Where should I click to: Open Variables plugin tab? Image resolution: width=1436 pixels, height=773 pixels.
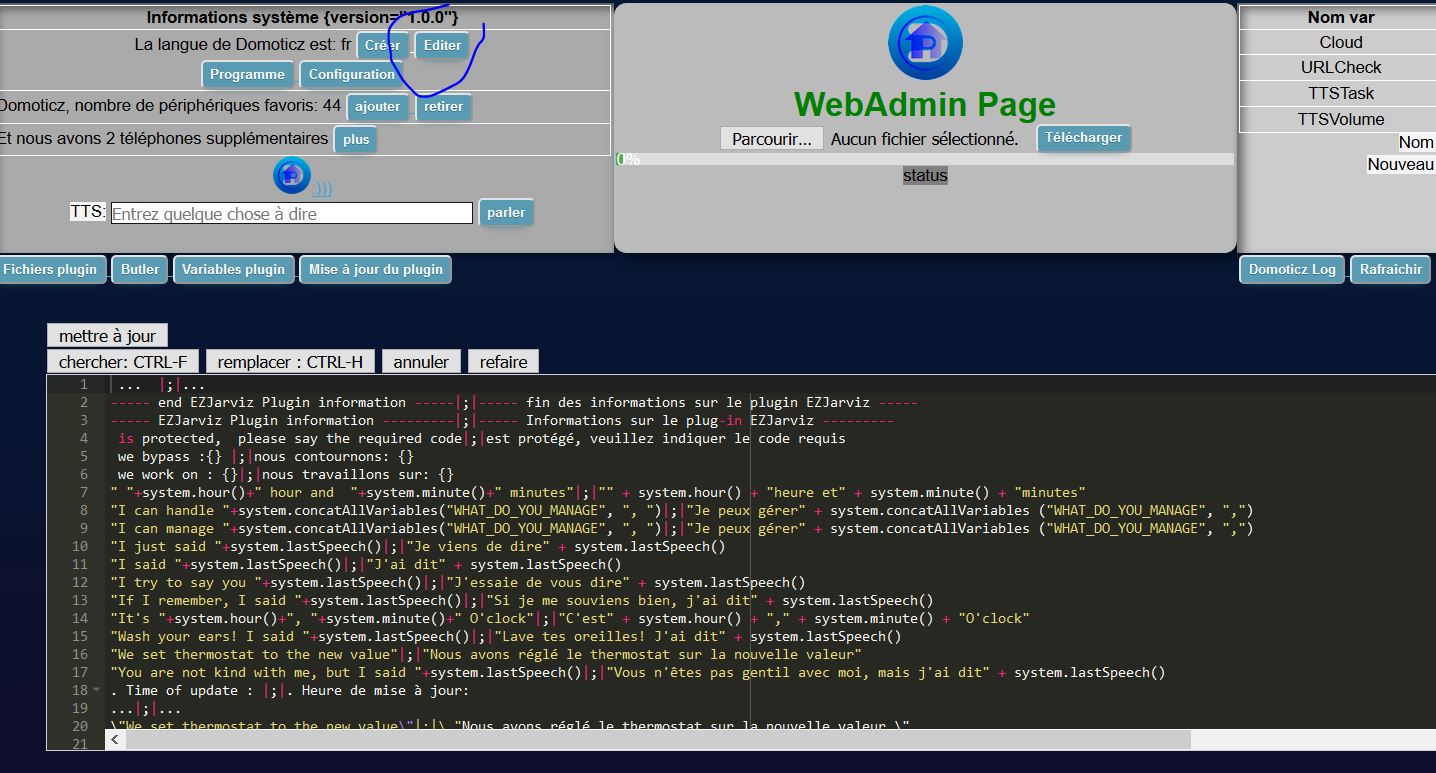tap(233, 270)
